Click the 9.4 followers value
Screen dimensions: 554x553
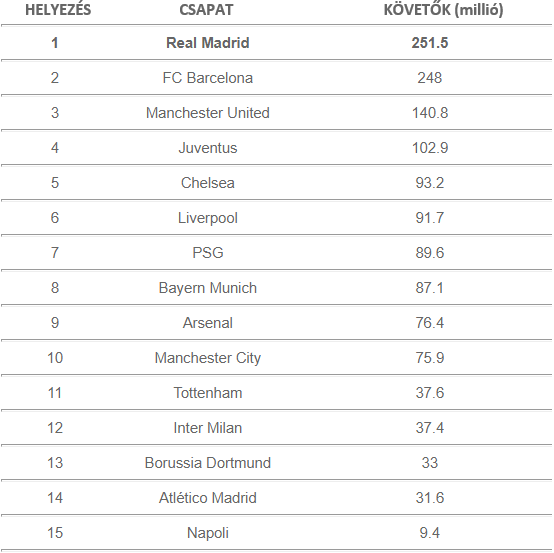430,533
